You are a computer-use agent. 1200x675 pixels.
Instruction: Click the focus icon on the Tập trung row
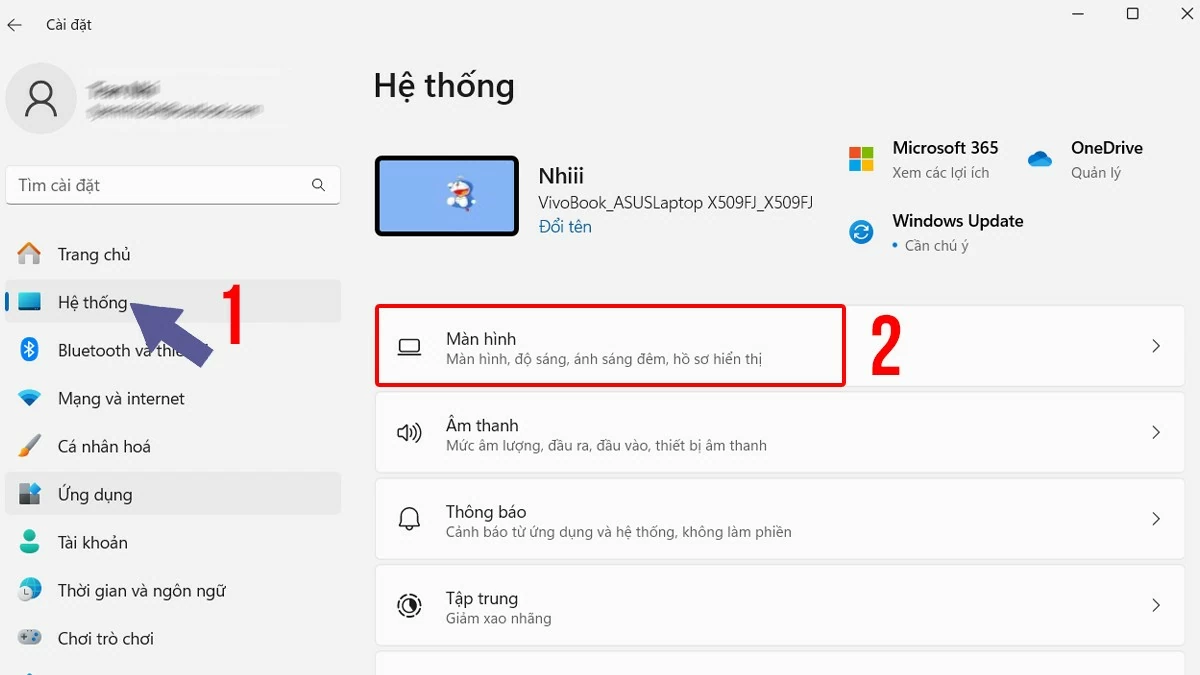409,605
